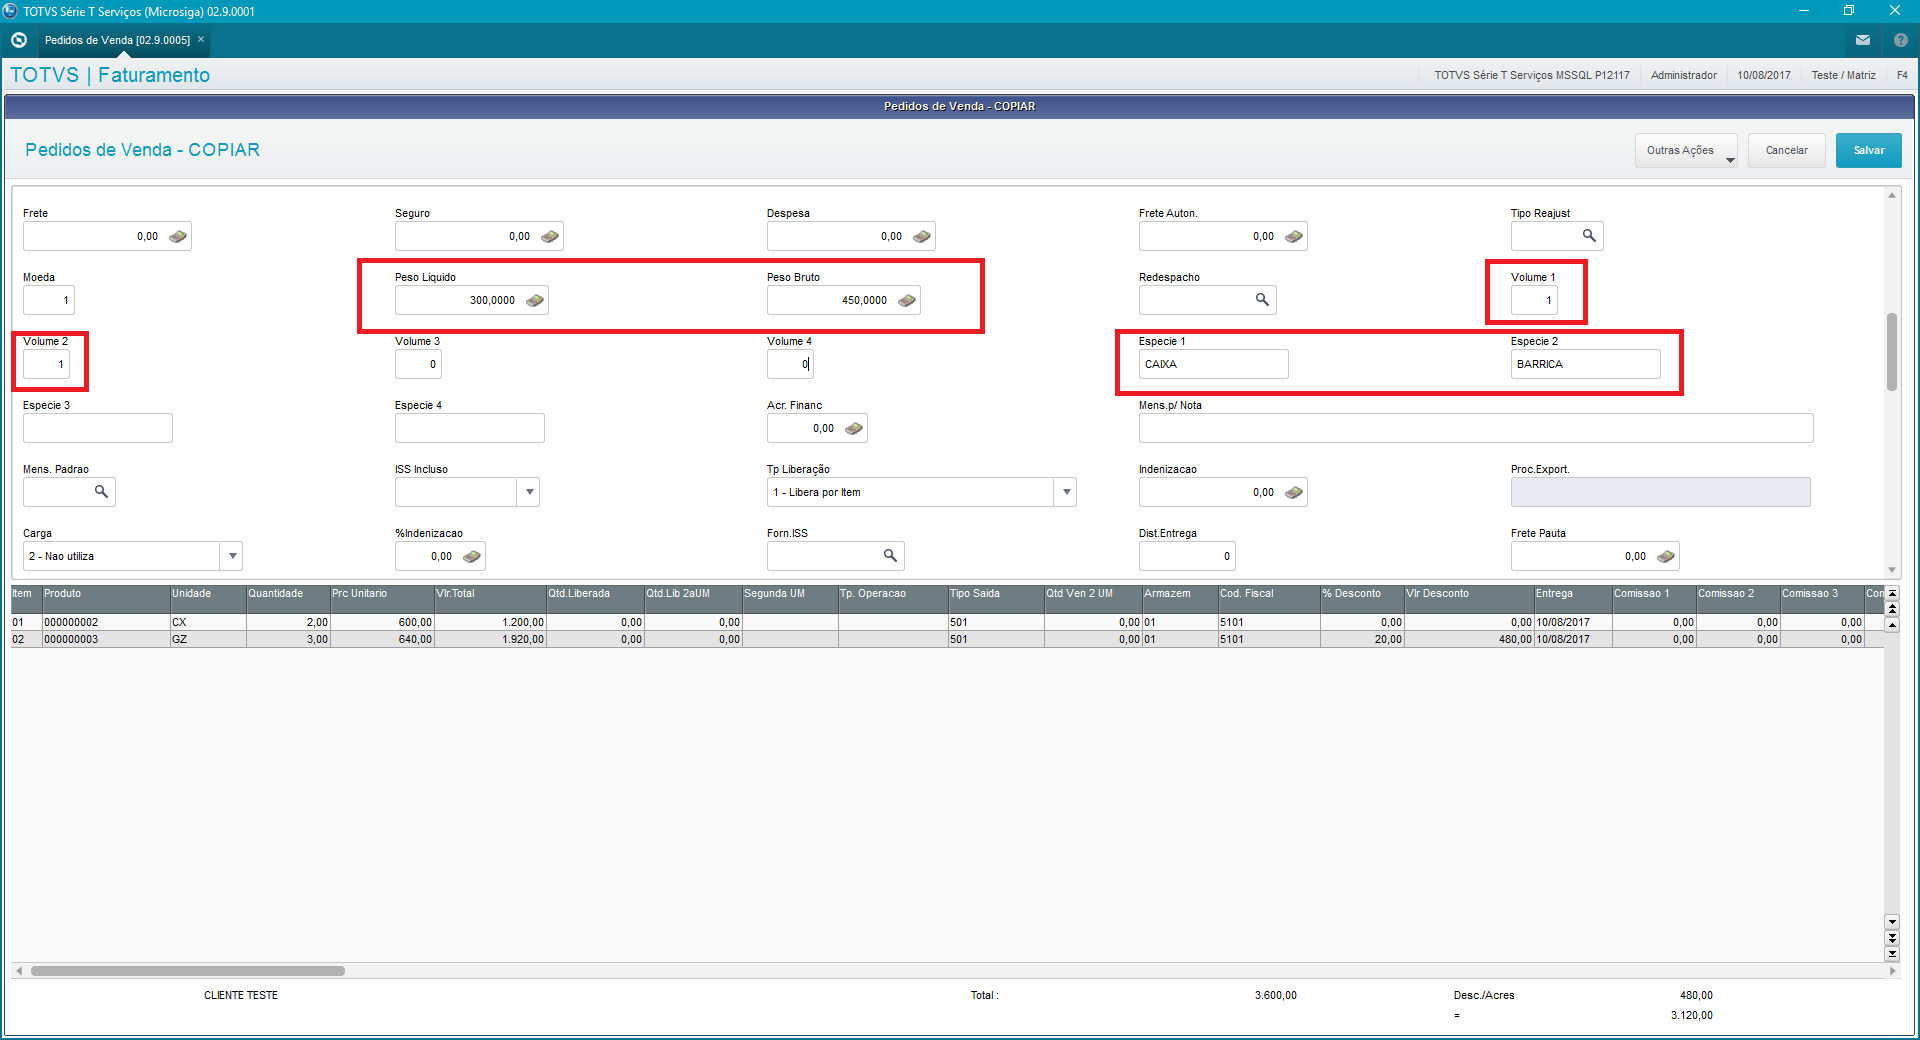Screen dimensions: 1920x1040
Task: Click the Volume 3 input field
Action: [418, 364]
